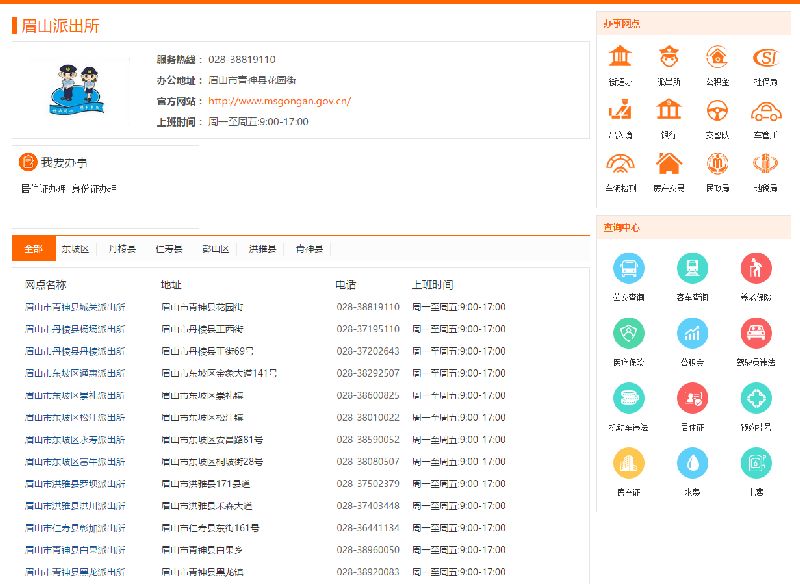This screenshot has height=584, width=800.
Task: Open the 派出所 police officer icon
Action: coord(668,56)
